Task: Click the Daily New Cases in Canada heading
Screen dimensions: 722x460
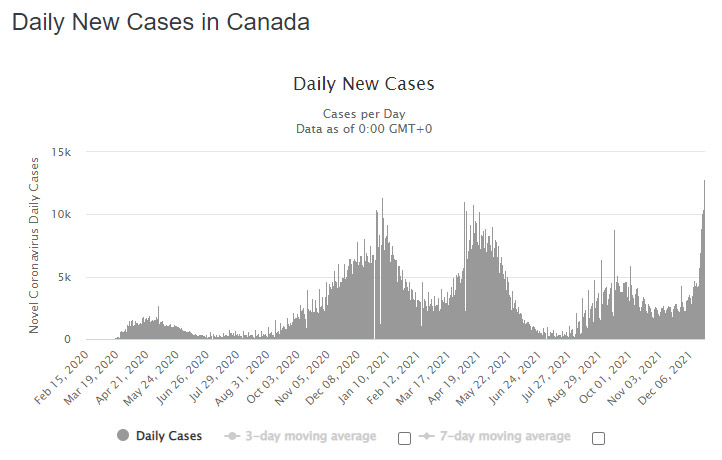Action: 161,22
